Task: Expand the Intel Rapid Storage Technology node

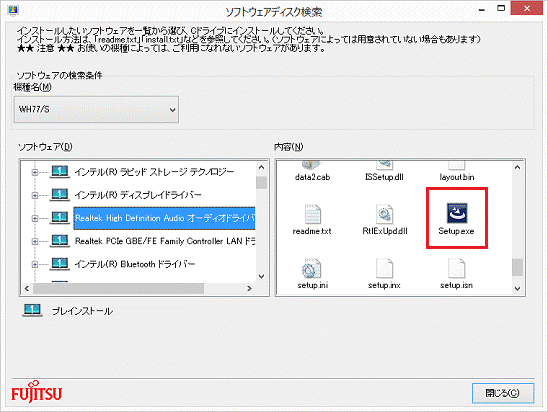Action: (x=35, y=172)
